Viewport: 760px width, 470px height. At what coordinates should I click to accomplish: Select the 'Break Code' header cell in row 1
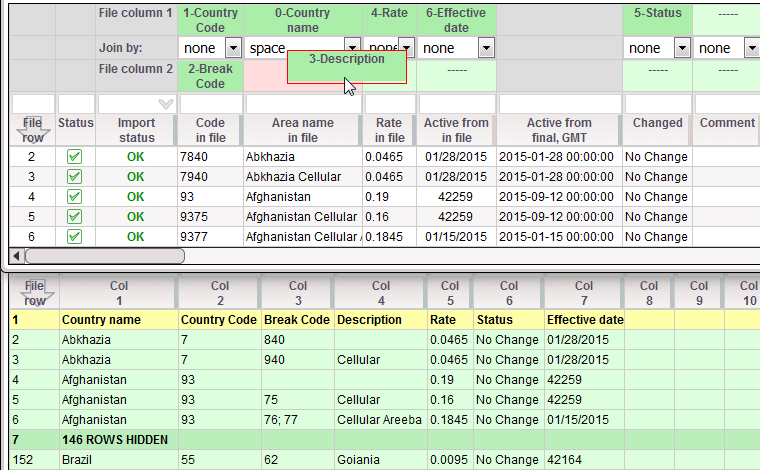[297, 320]
